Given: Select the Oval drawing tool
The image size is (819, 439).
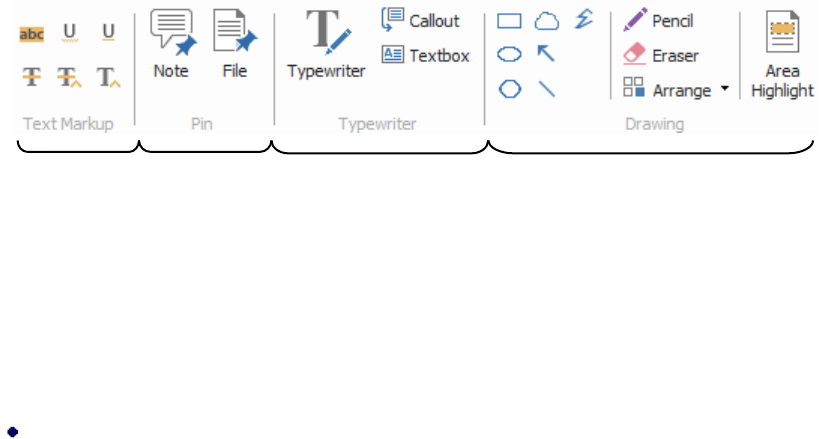Looking at the screenshot, I should click(510, 54).
